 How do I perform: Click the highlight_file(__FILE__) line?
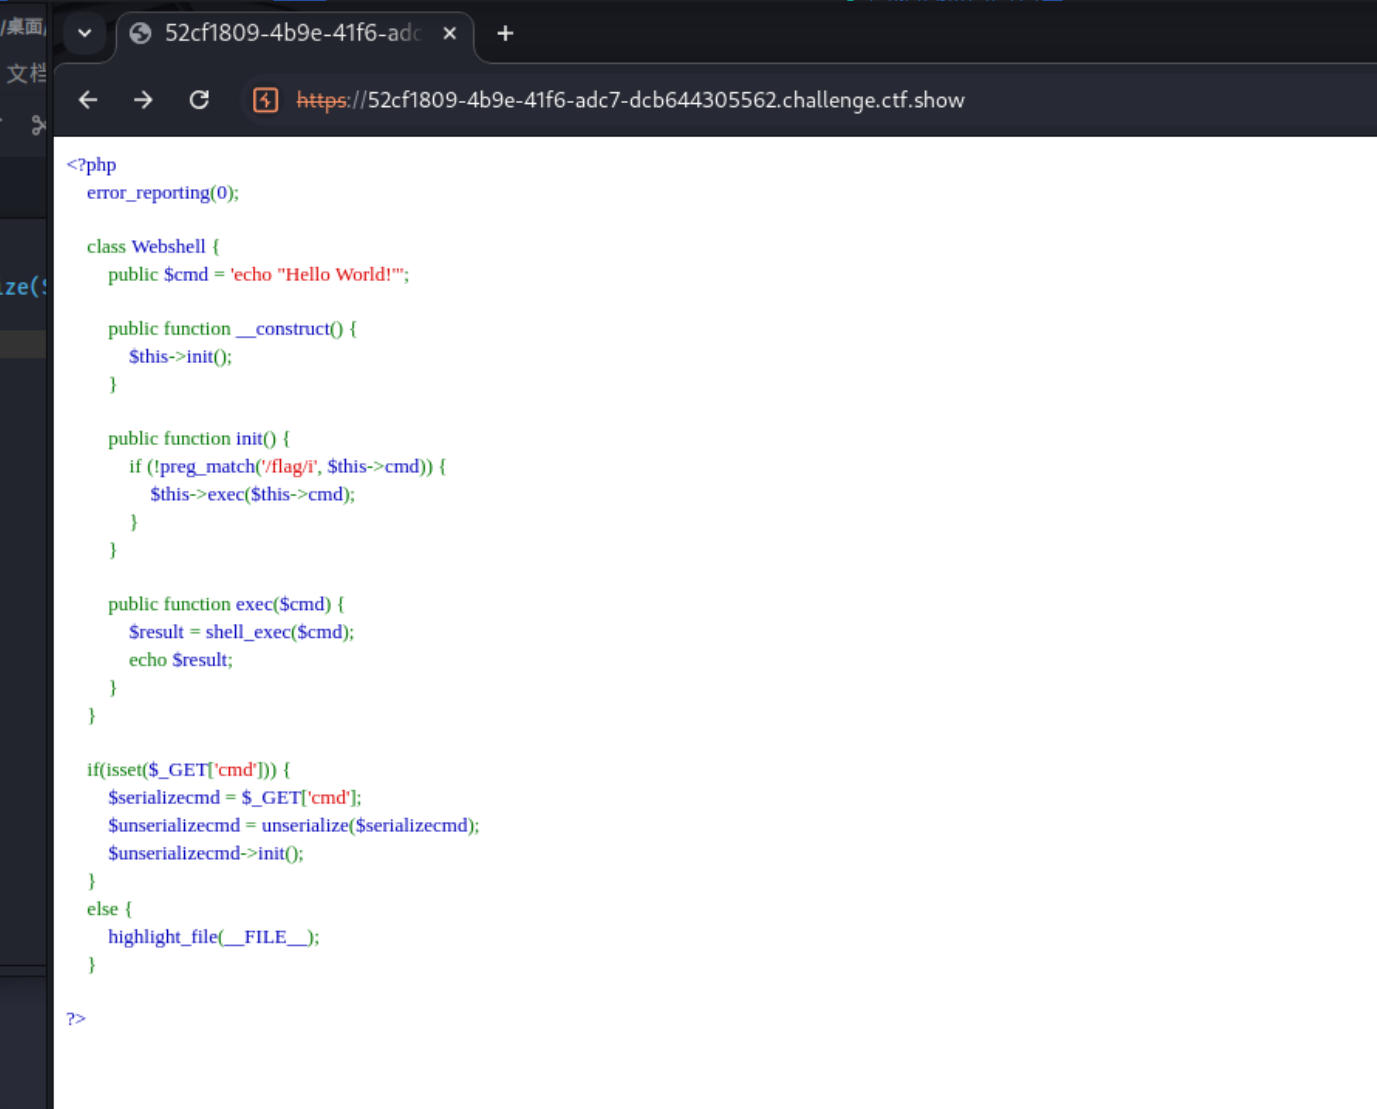tap(213, 937)
